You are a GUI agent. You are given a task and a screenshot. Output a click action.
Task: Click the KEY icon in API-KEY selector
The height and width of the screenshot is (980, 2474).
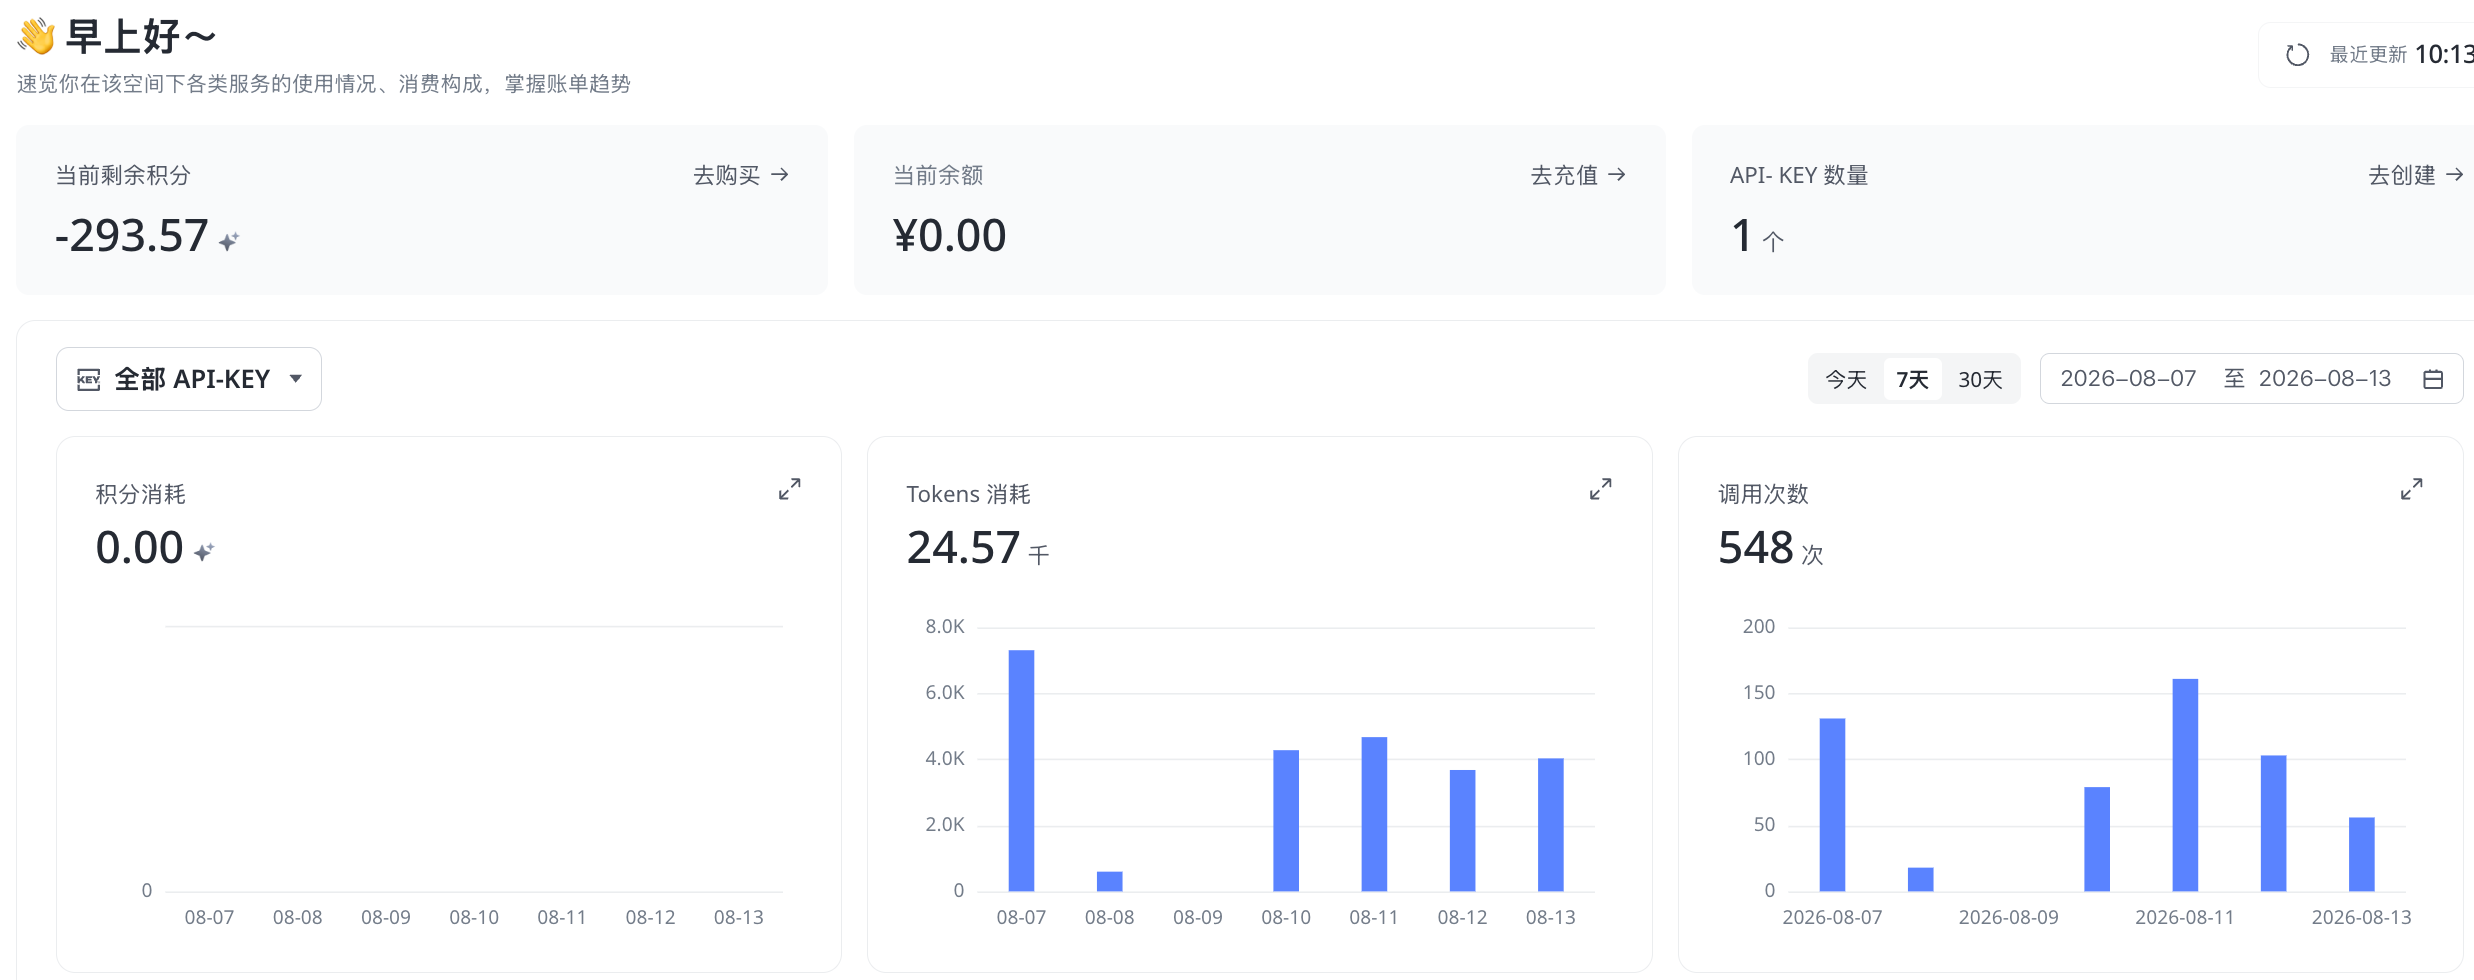click(89, 379)
